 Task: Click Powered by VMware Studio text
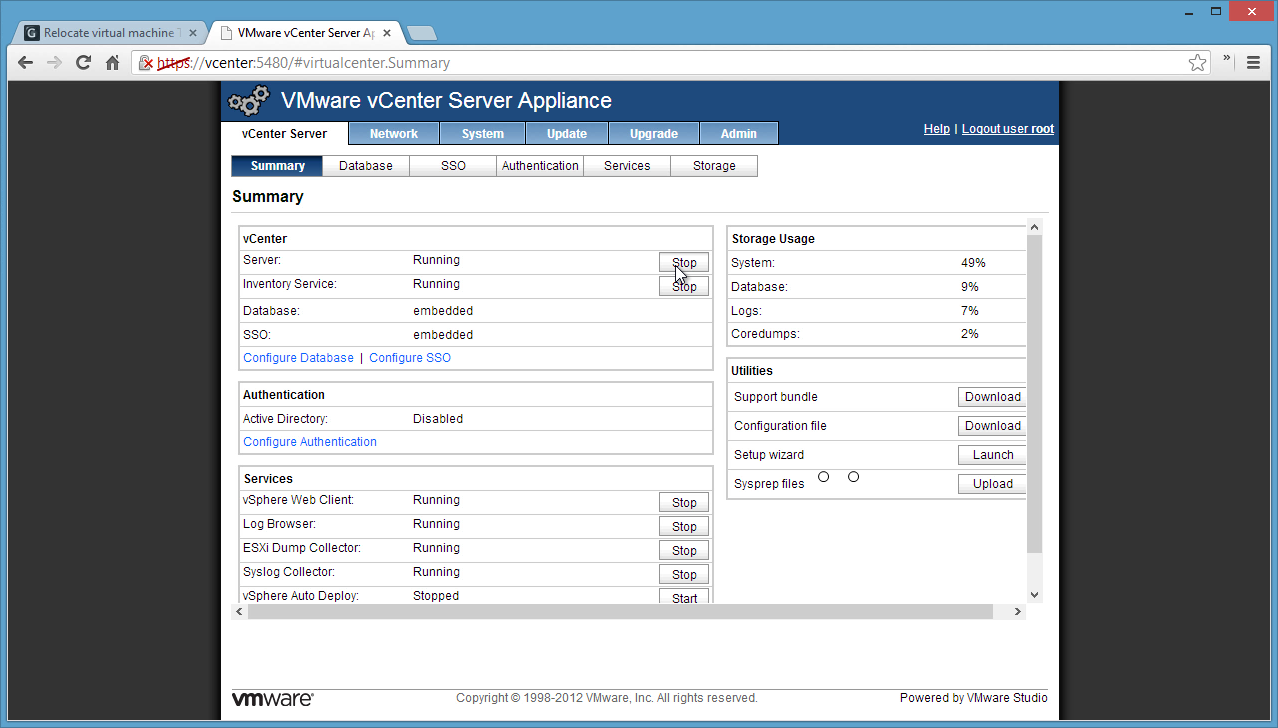[974, 698]
